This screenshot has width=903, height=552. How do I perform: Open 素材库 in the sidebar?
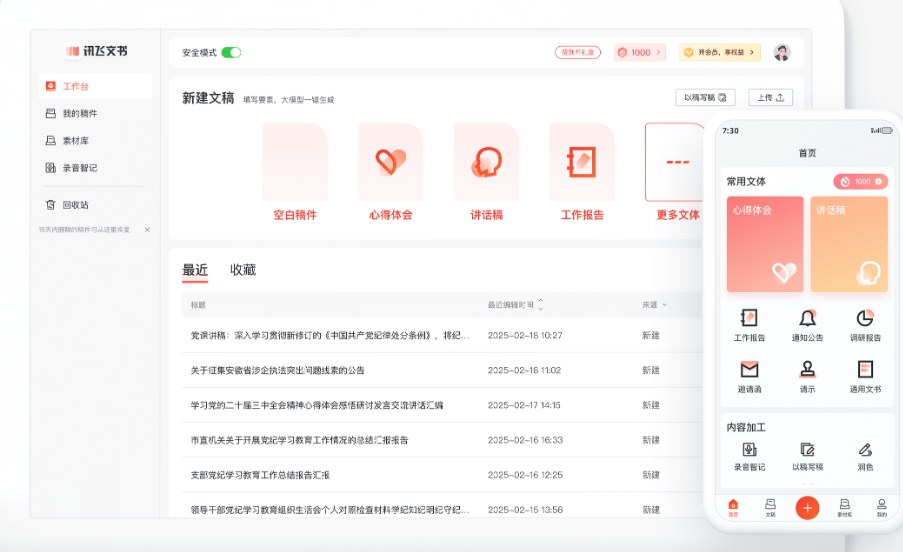67,140
